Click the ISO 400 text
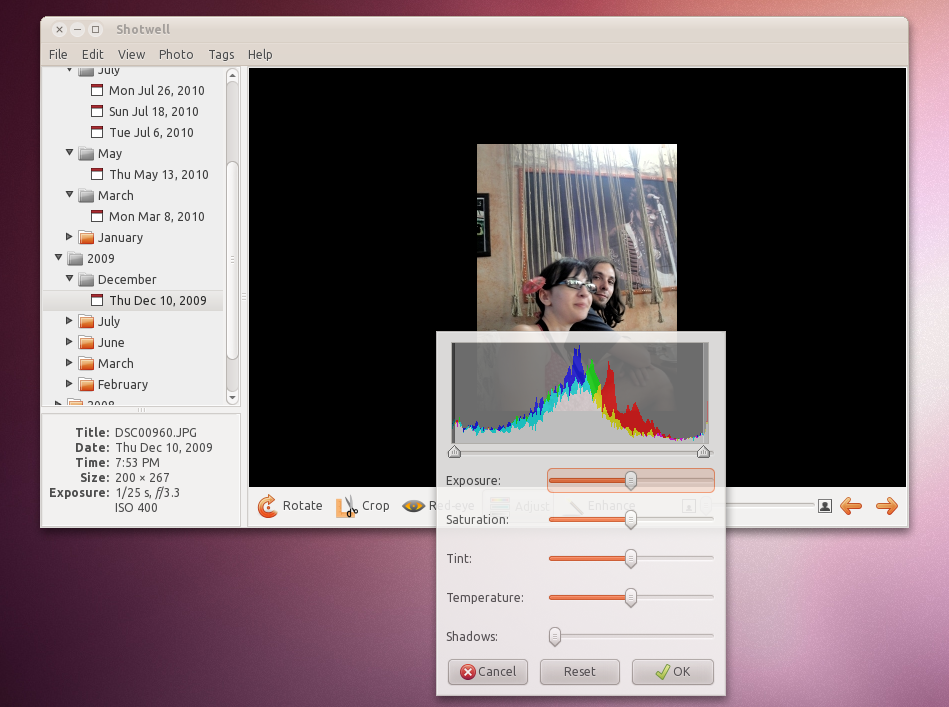The image size is (949, 707). pos(136,508)
